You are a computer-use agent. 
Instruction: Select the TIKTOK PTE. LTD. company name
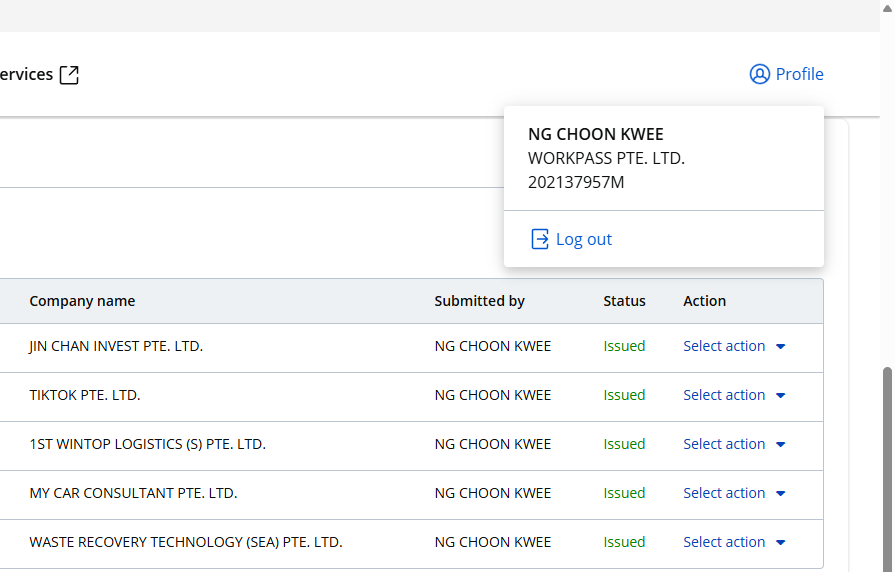tap(85, 395)
